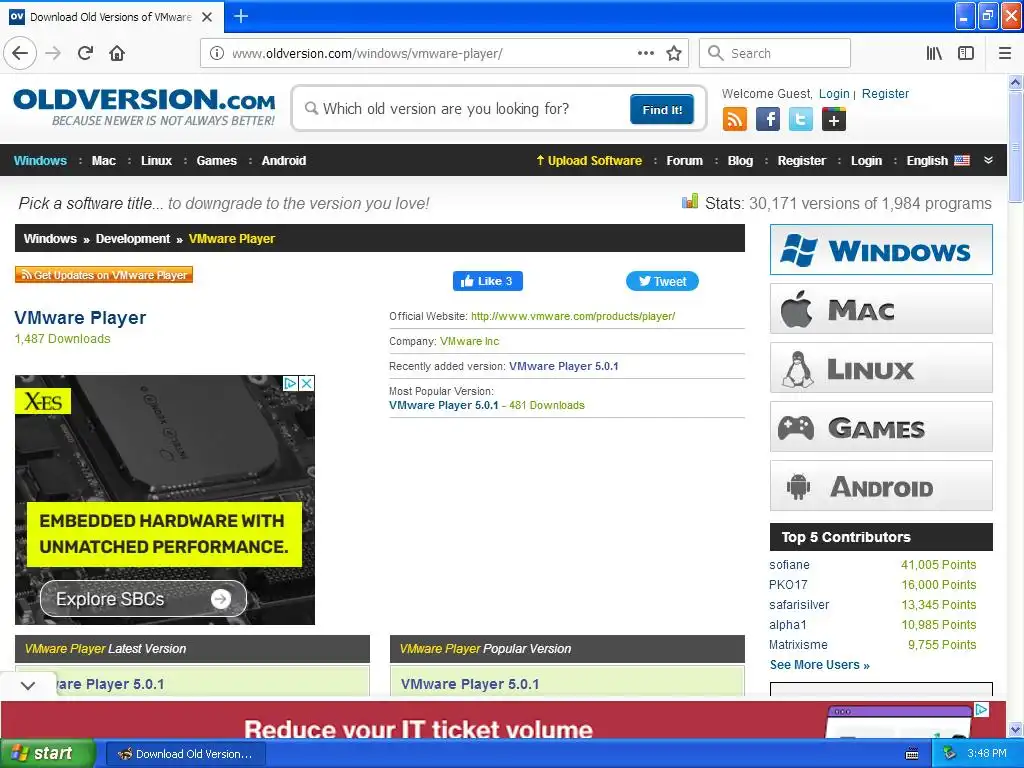This screenshot has height=768, width=1024.
Task: Click the page vertical scrollbar thumb
Action: pyautogui.click(x=1015, y=147)
